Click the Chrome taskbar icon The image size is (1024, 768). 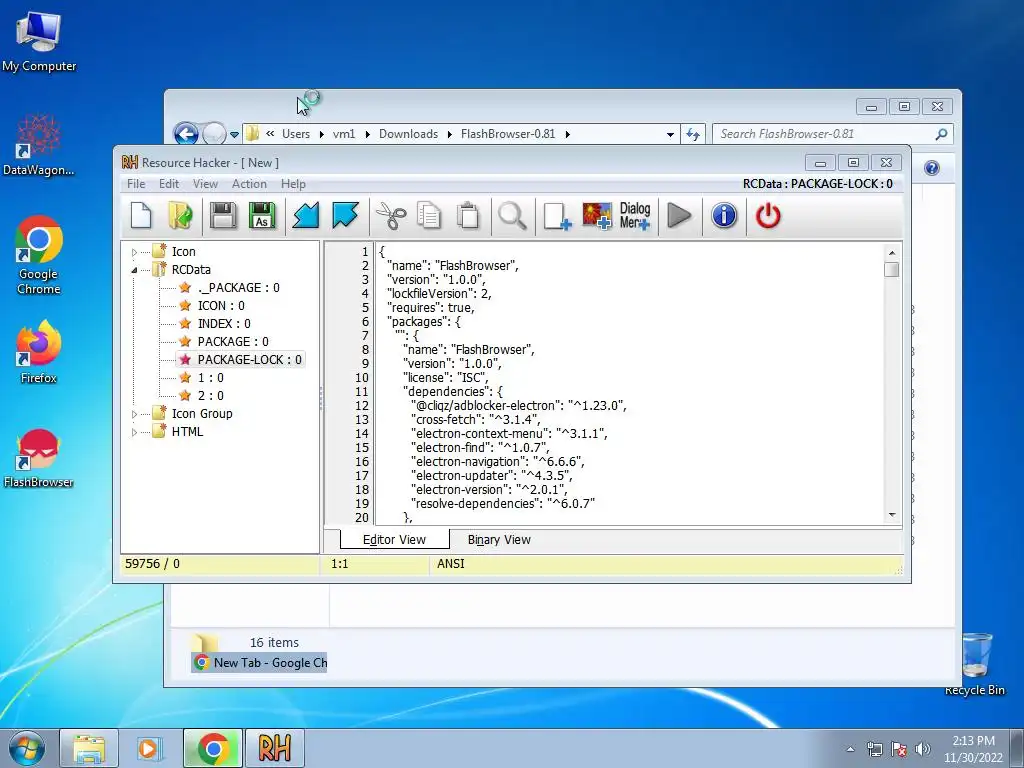click(x=213, y=748)
